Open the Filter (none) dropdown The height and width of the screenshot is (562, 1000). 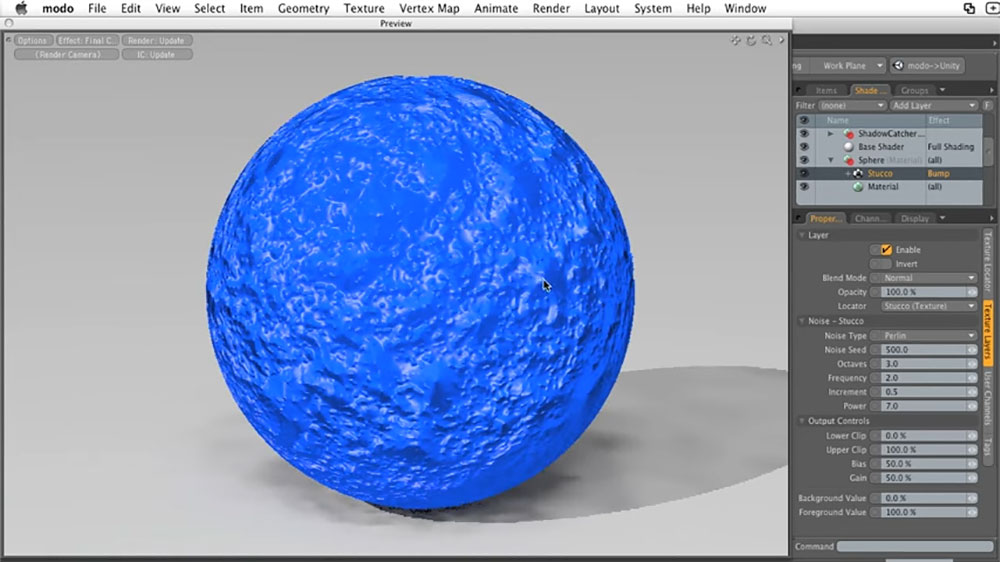[x=851, y=105]
